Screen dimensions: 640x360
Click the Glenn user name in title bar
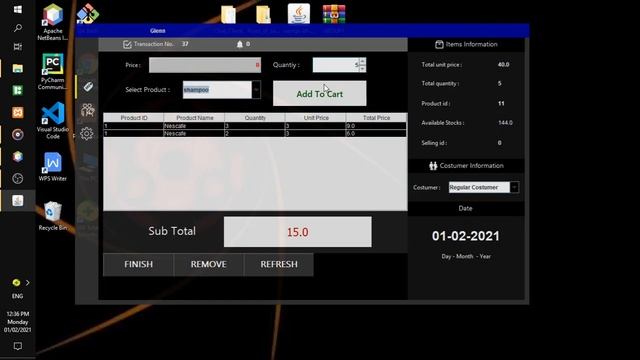[158, 31]
